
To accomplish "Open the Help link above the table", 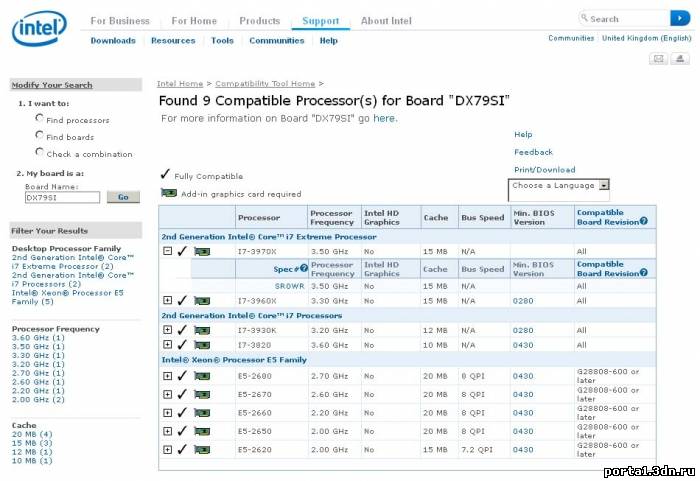I will (523, 134).
